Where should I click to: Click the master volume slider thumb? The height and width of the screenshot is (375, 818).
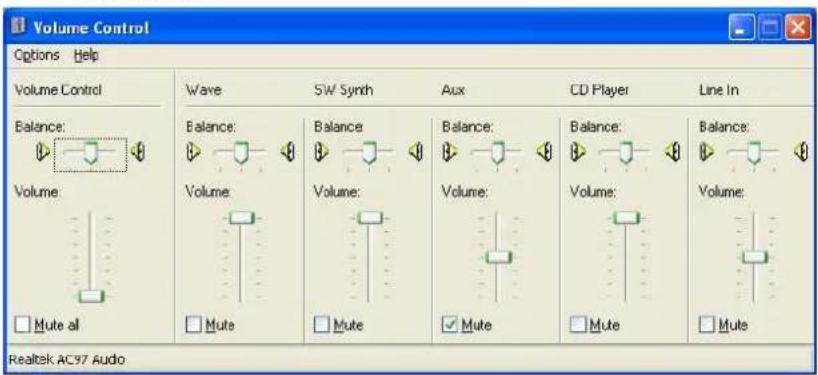(91, 296)
